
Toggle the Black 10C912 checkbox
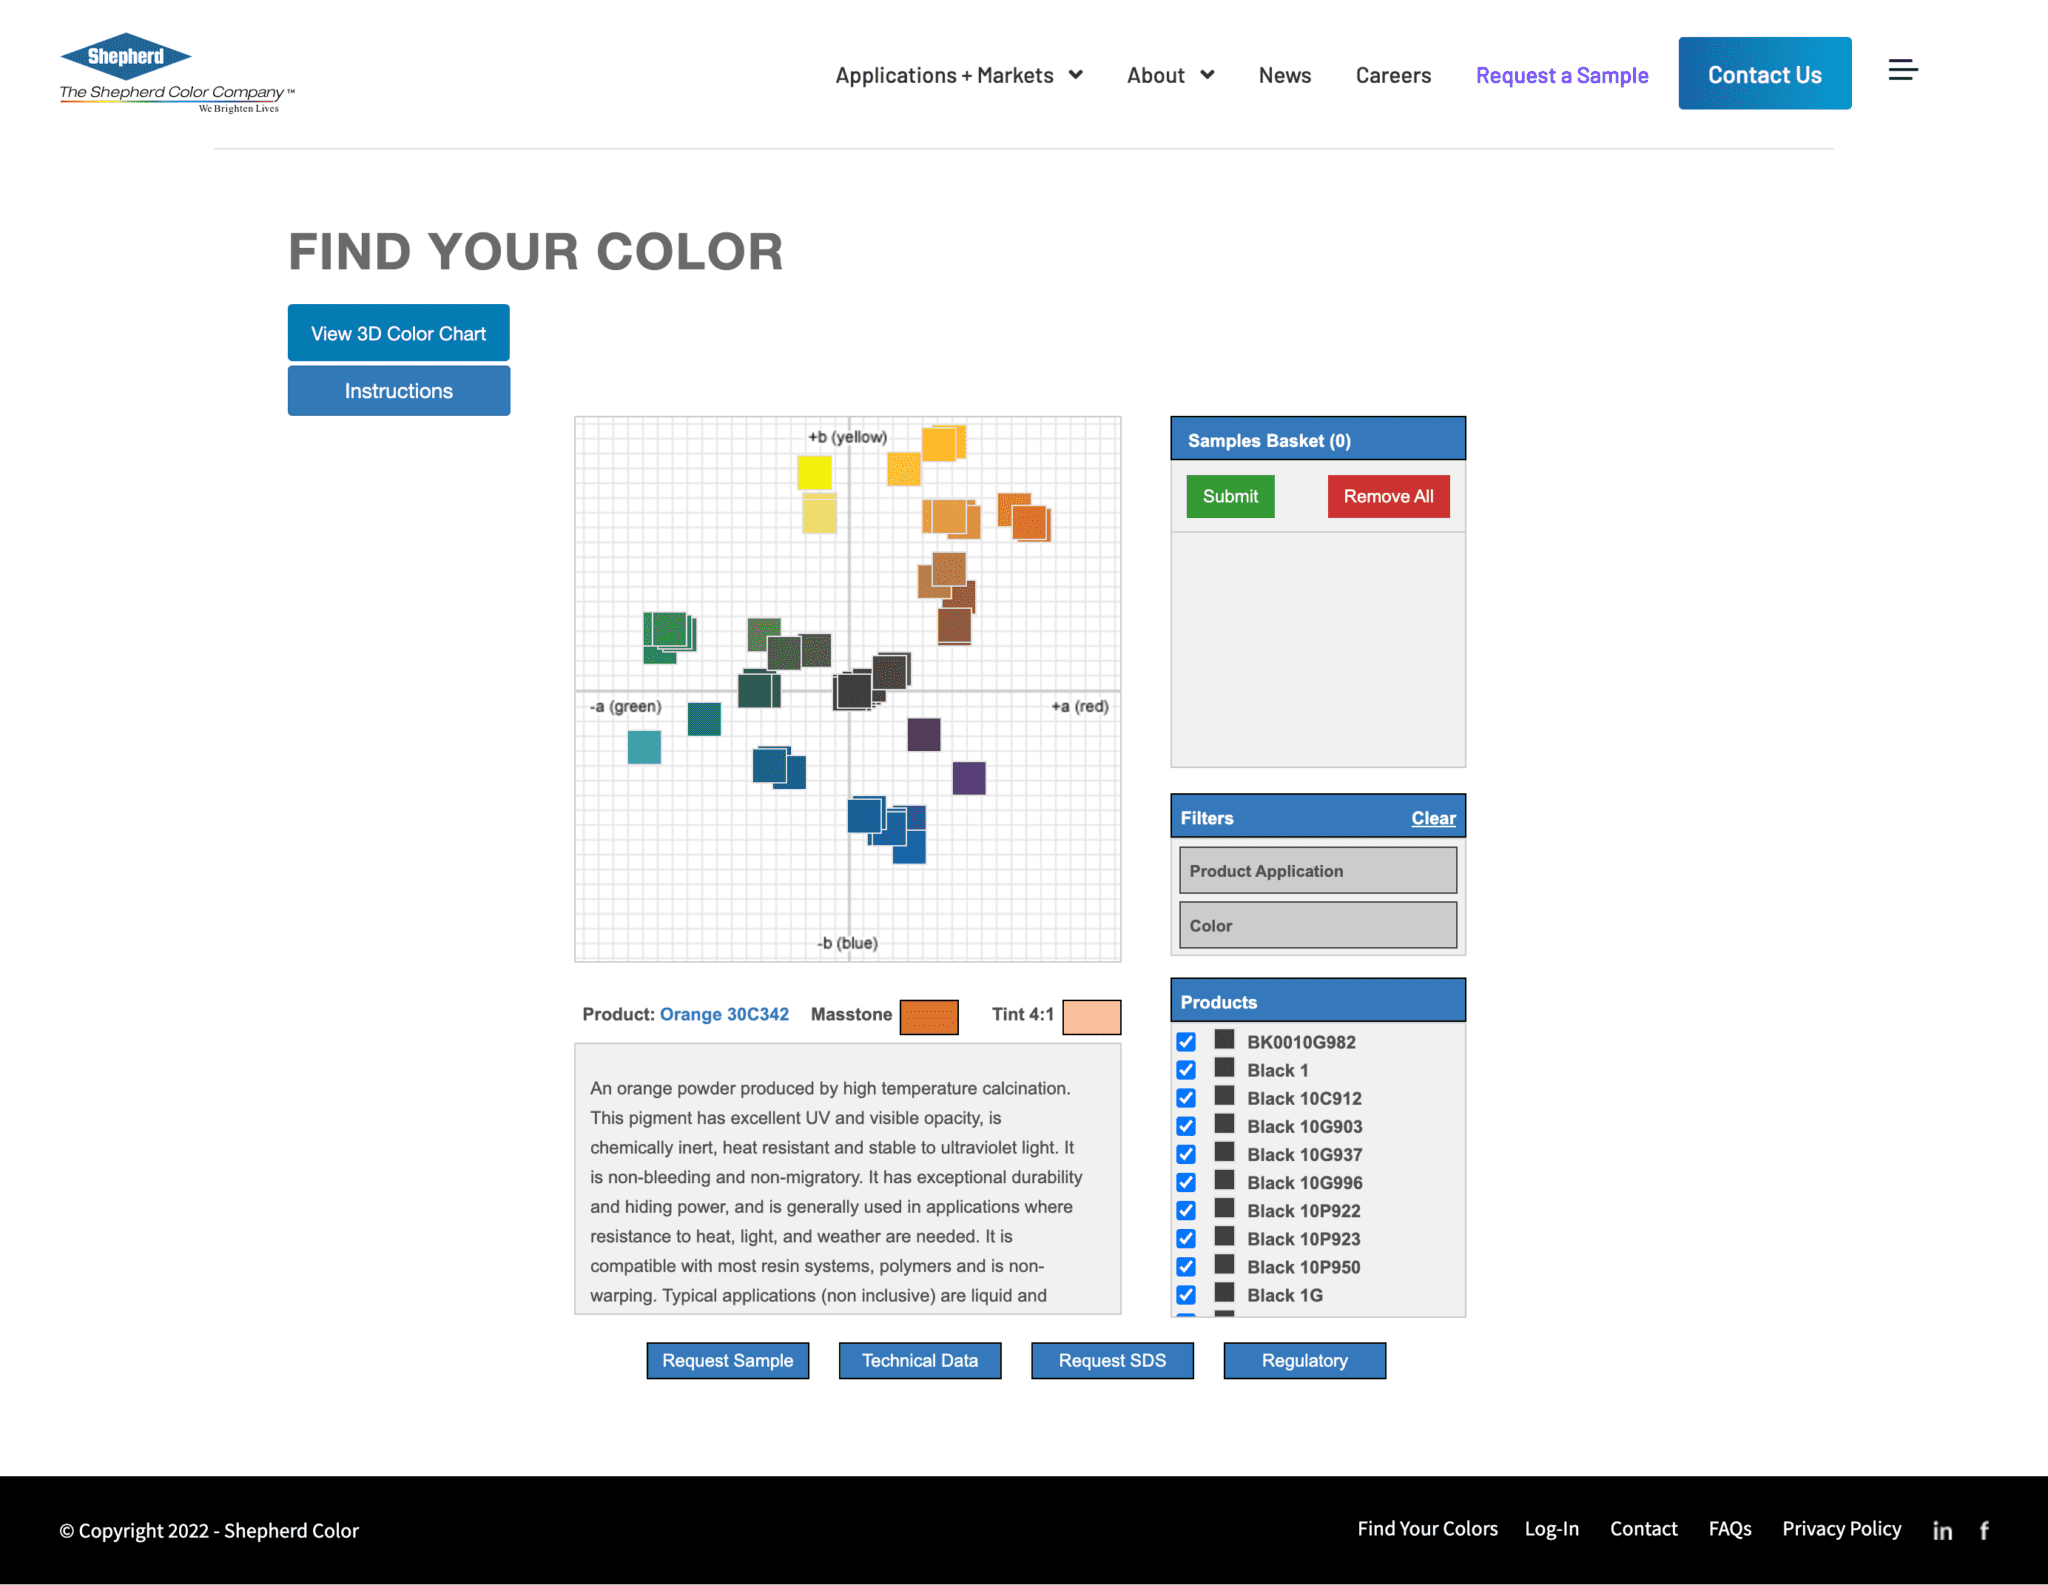(1186, 1098)
